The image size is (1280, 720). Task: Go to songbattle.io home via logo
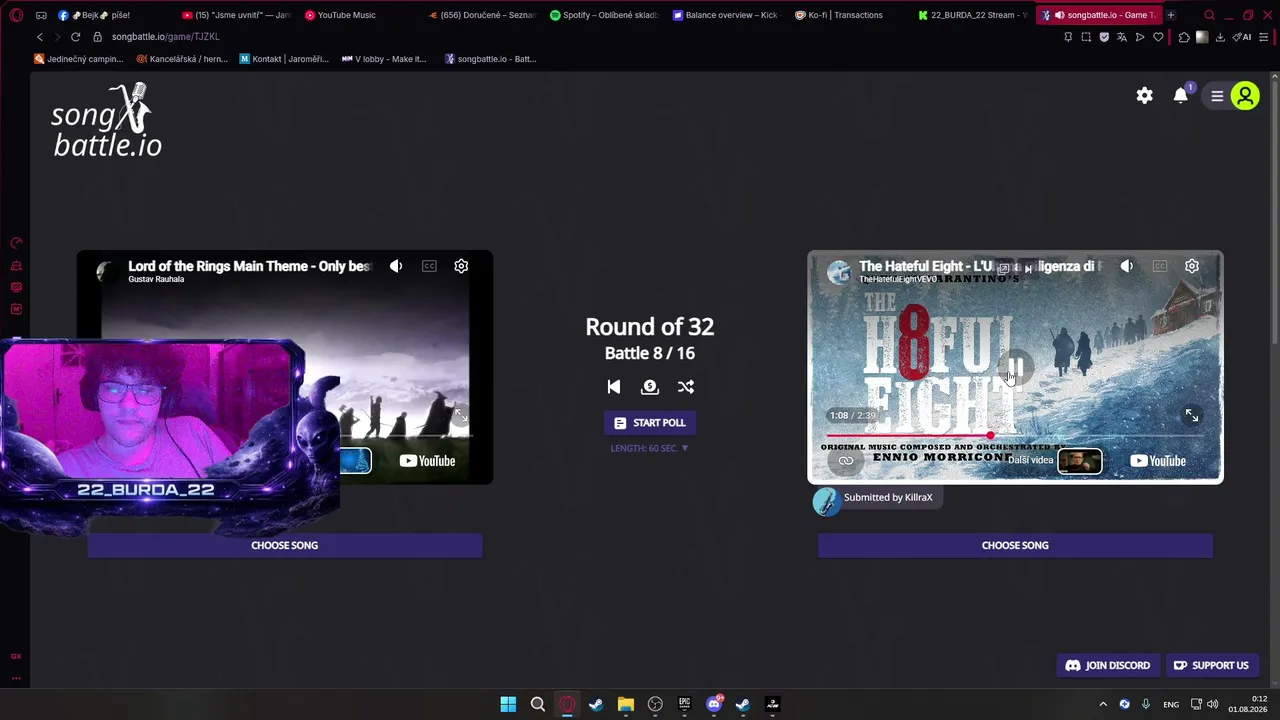(107, 121)
